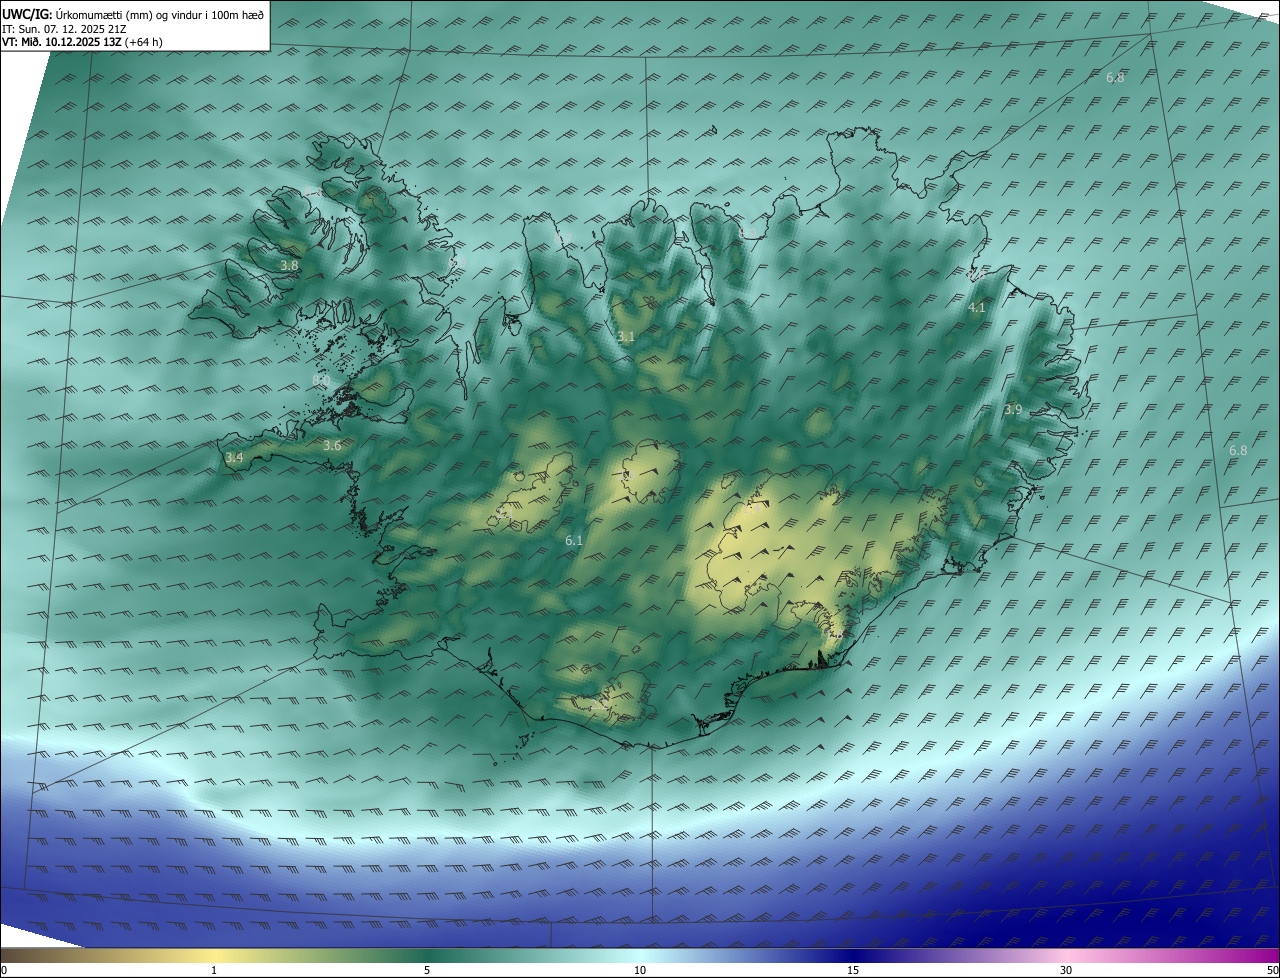Click the 3.4 value at the peninsula tip
The height and width of the screenshot is (978, 1280).
pos(234,458)
